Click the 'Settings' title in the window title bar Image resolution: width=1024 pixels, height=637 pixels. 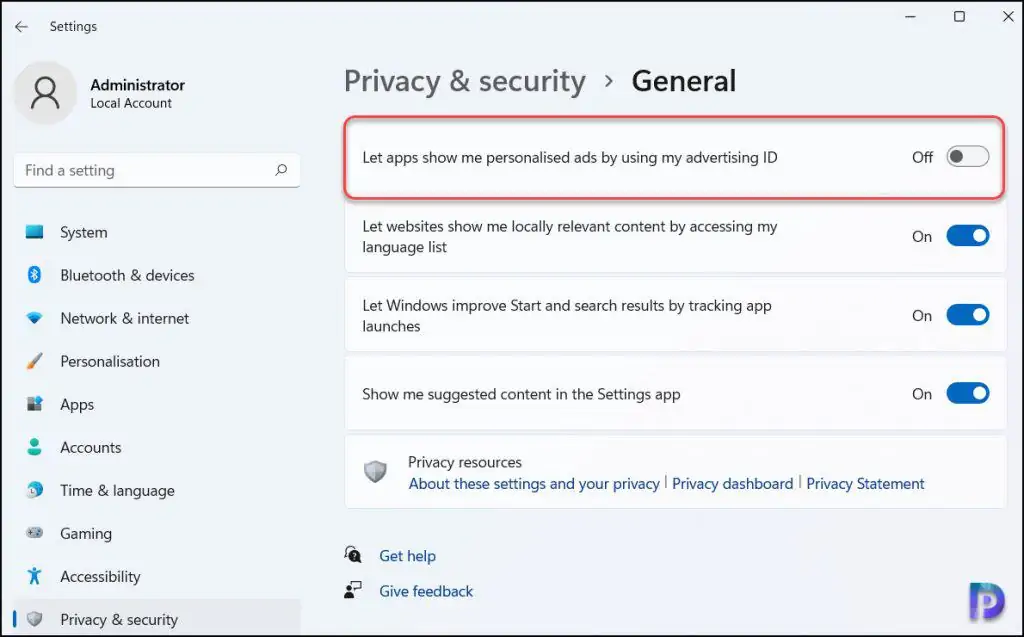click(x=73, y=27)
